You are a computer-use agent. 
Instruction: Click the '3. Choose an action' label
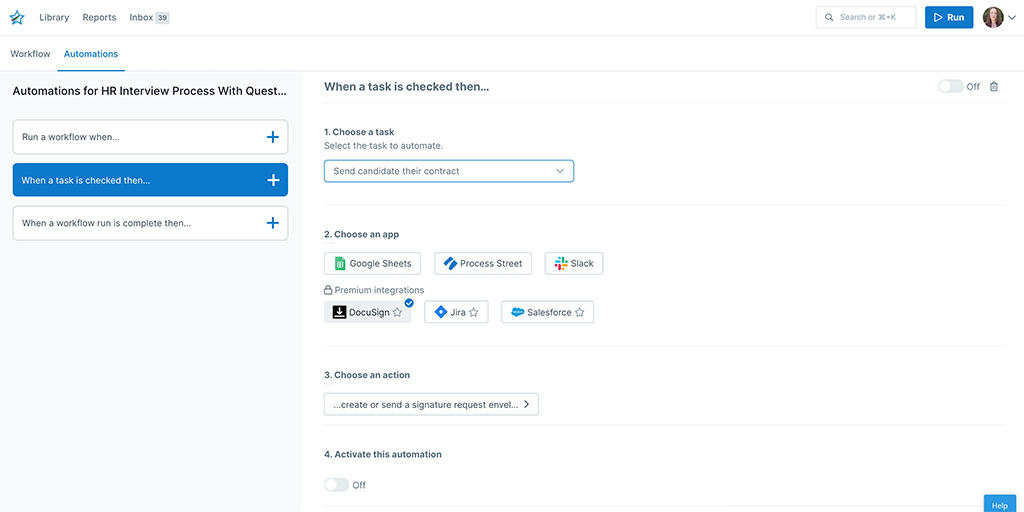(x=367, y=375)
